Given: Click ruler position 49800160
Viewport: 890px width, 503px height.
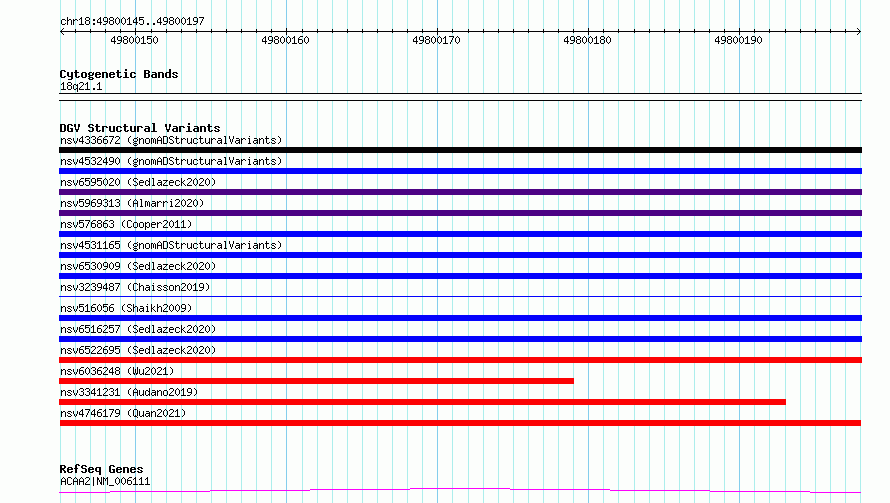Looking at the screenshot, I should [286, 40].
